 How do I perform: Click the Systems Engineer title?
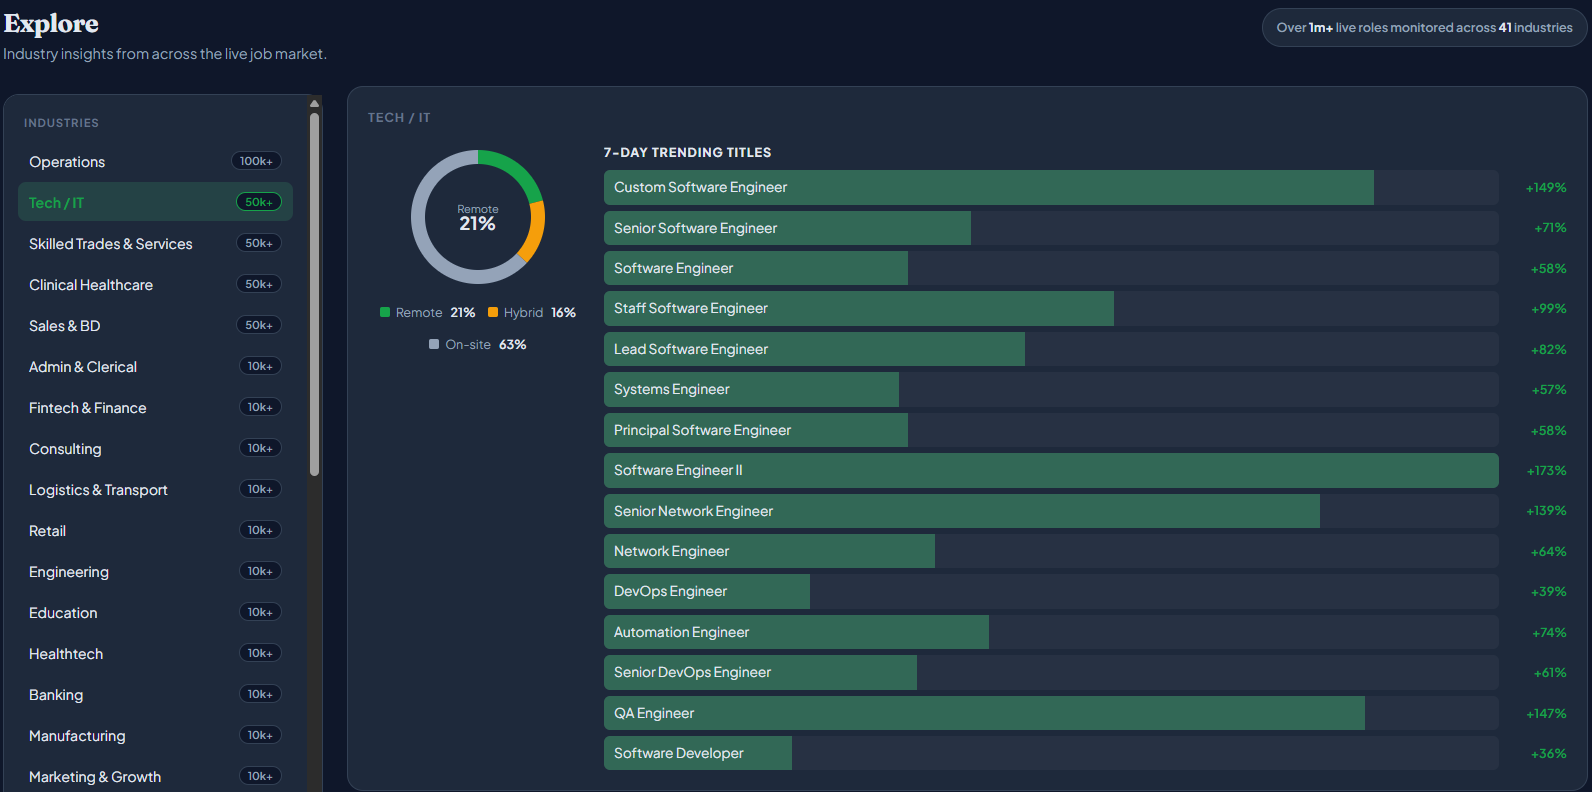672,389
